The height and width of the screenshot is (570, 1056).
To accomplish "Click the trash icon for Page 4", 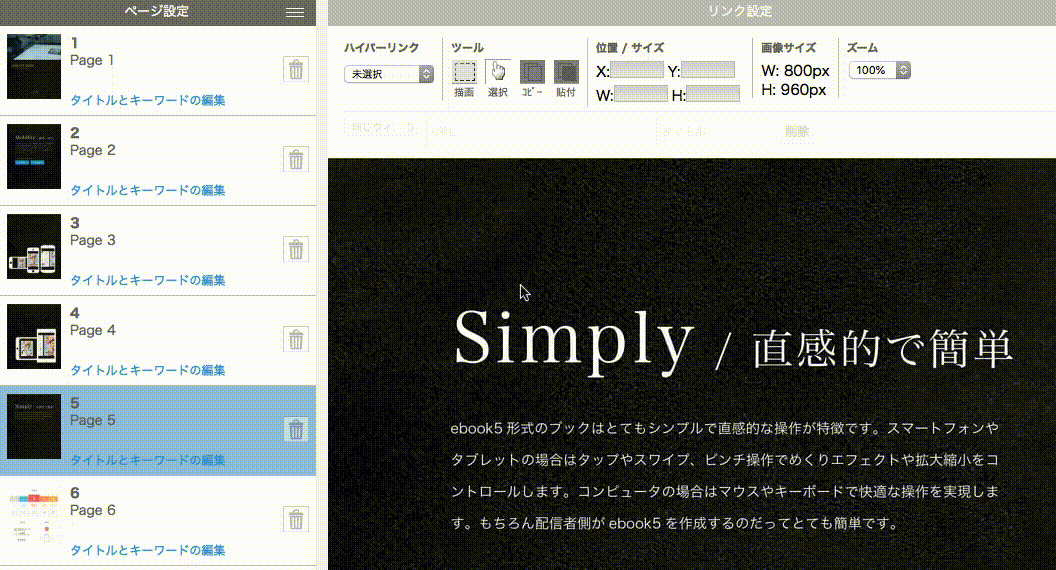I will [x=296, y=339].
